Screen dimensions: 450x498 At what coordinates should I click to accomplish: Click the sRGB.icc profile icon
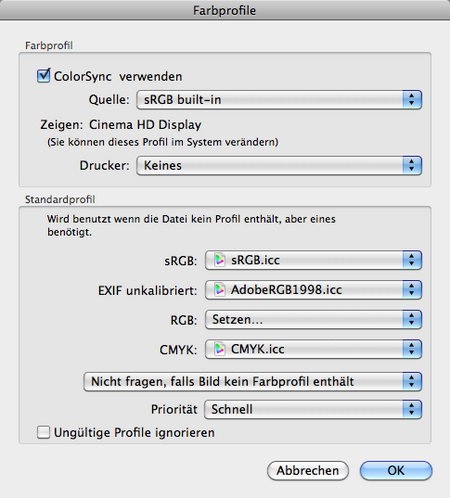tap(219, 260)
